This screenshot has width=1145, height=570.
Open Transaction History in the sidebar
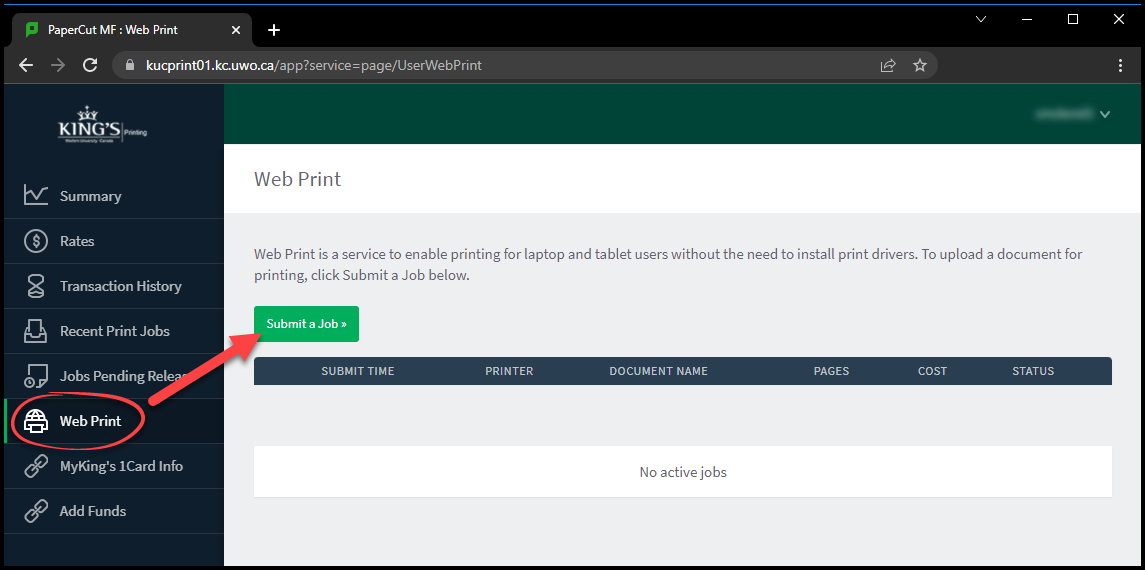(x=120, y=286)
